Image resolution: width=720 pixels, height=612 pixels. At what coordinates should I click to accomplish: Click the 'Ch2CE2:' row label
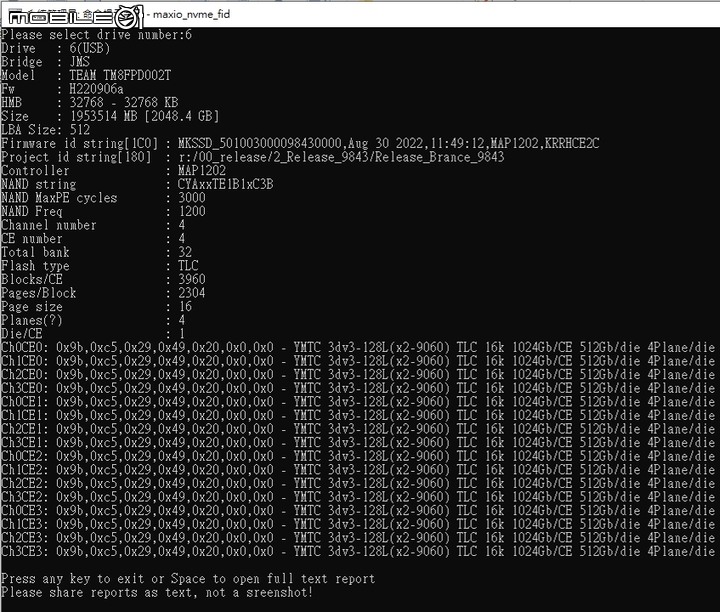pos(25,483)
